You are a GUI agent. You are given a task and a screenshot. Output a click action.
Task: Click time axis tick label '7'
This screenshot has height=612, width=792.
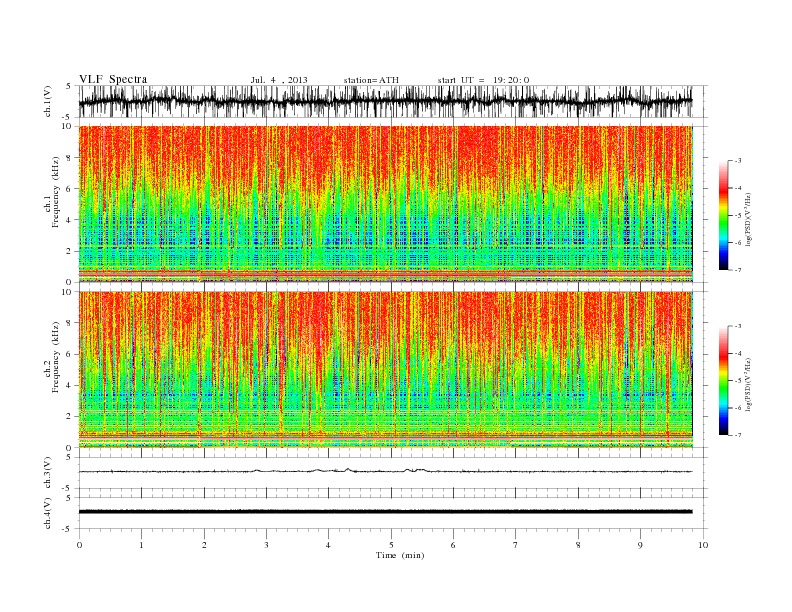click(x=516, y=545)
